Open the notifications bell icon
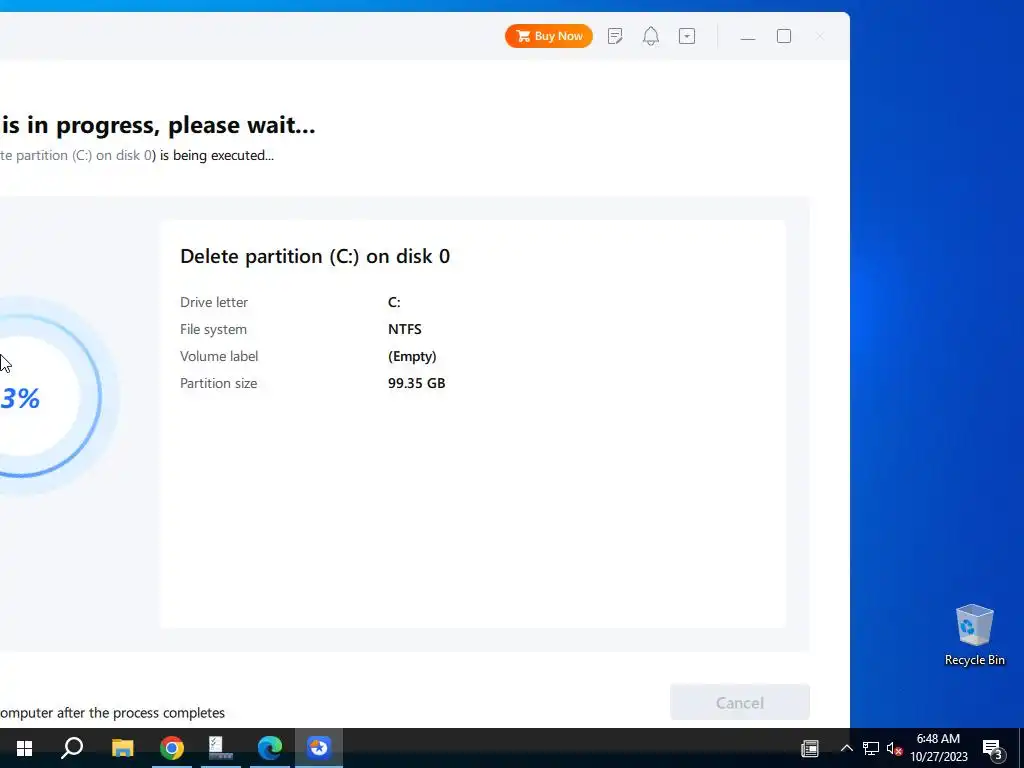 [x=650, y=36]
